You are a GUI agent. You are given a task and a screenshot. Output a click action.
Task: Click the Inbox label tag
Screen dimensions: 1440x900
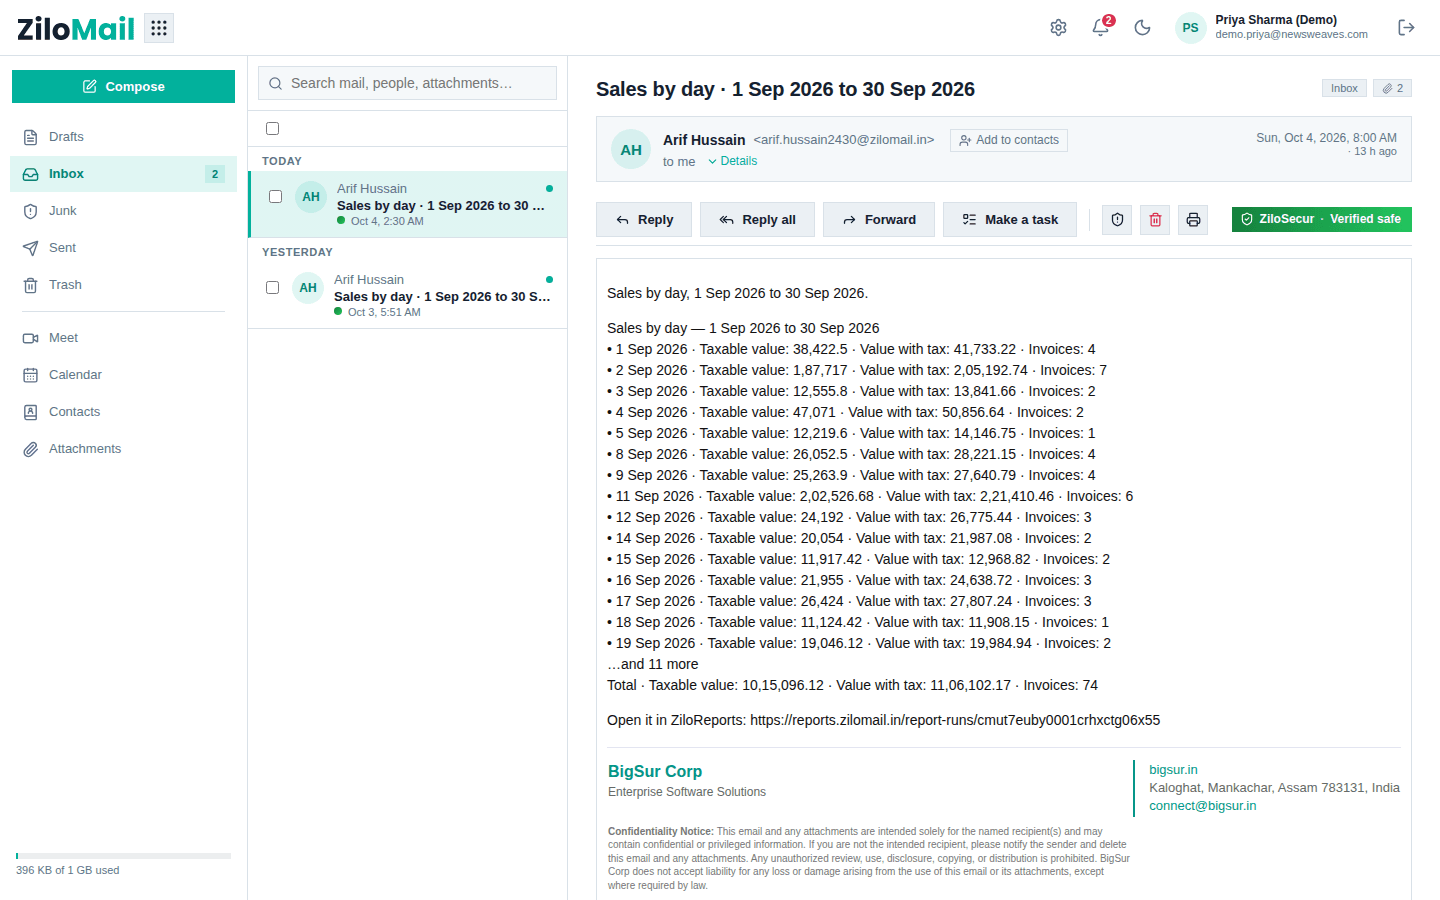1344,88
